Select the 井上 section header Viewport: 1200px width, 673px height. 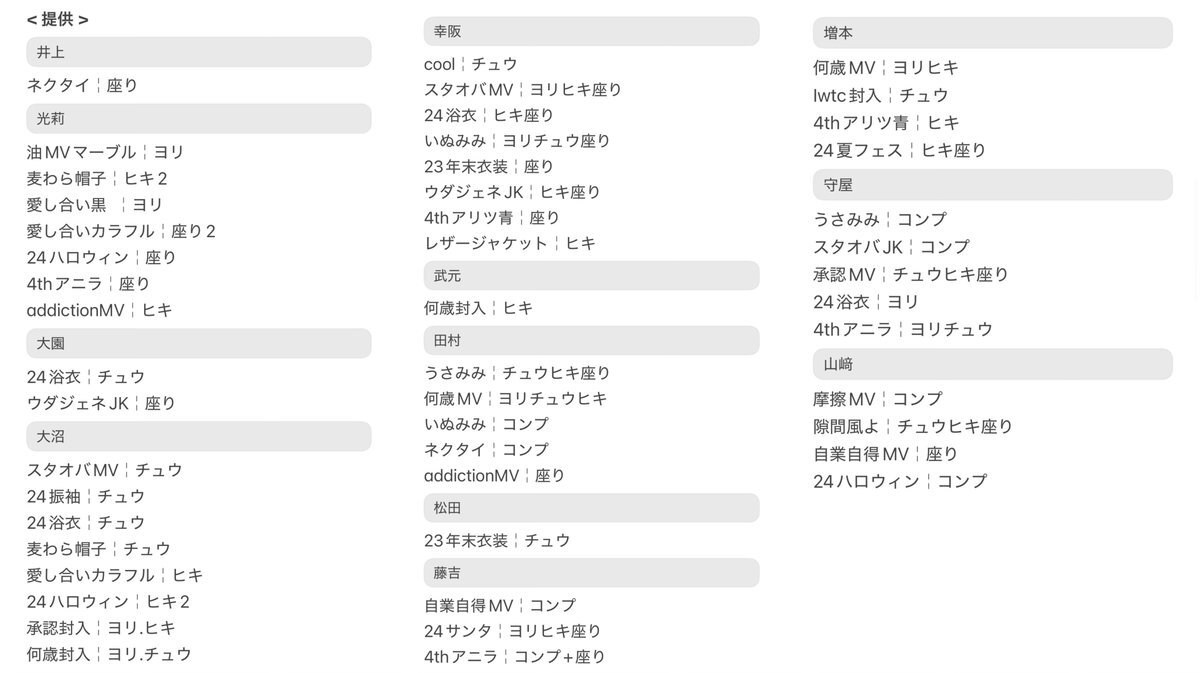[x=199, y=52]
